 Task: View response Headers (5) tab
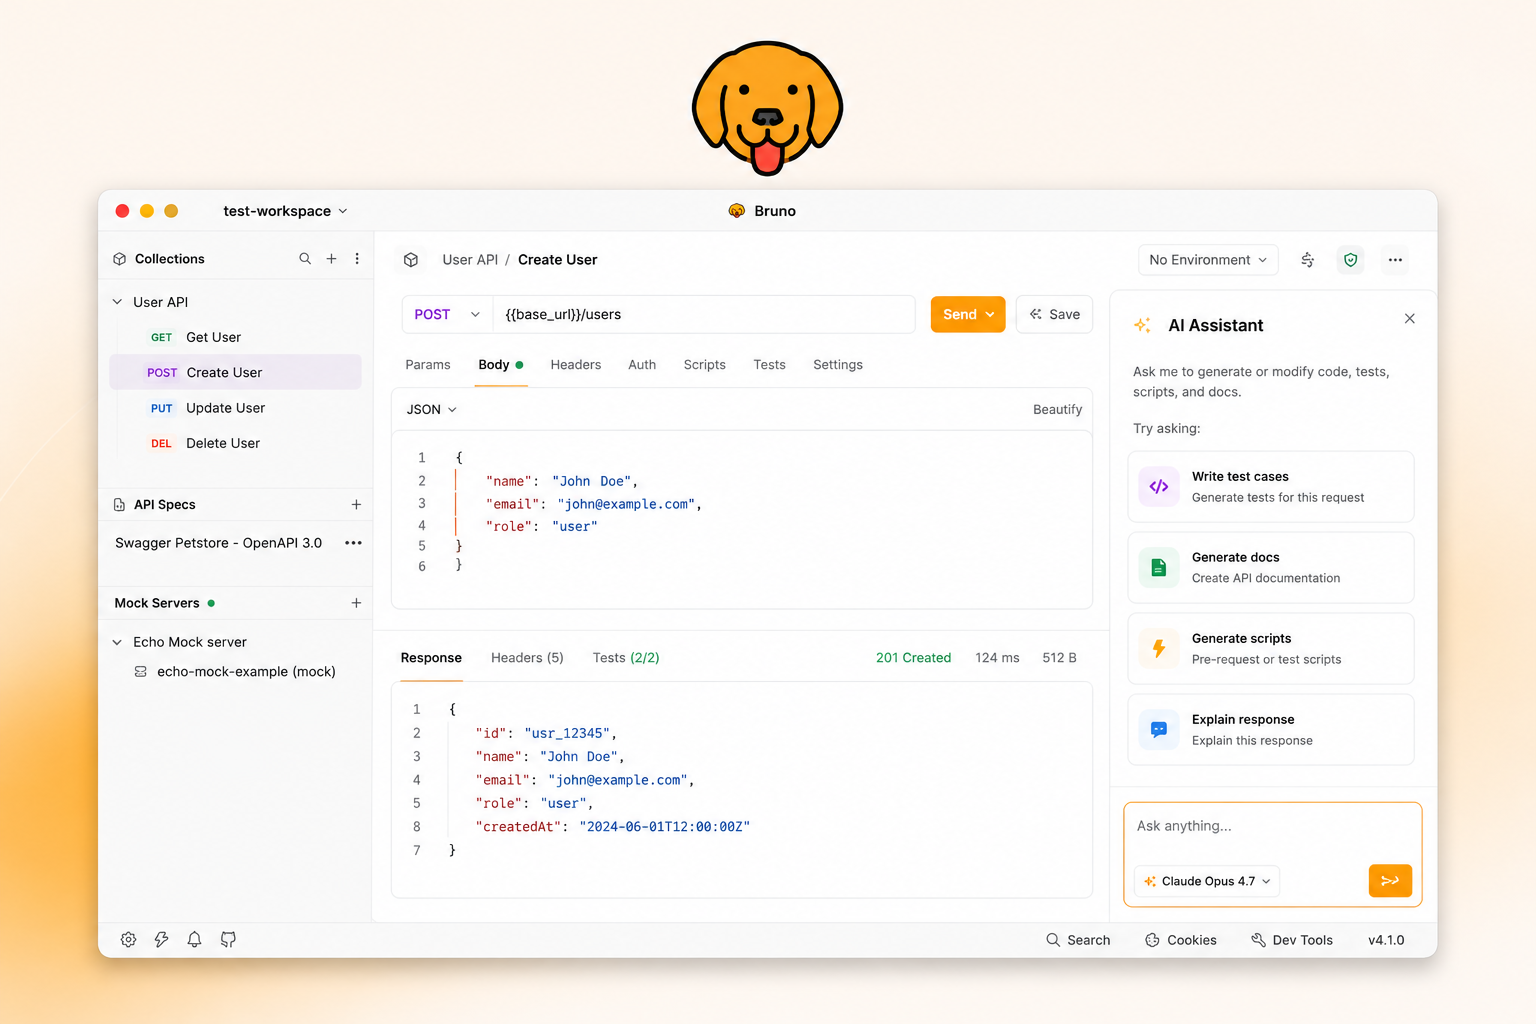click(527, 658)
